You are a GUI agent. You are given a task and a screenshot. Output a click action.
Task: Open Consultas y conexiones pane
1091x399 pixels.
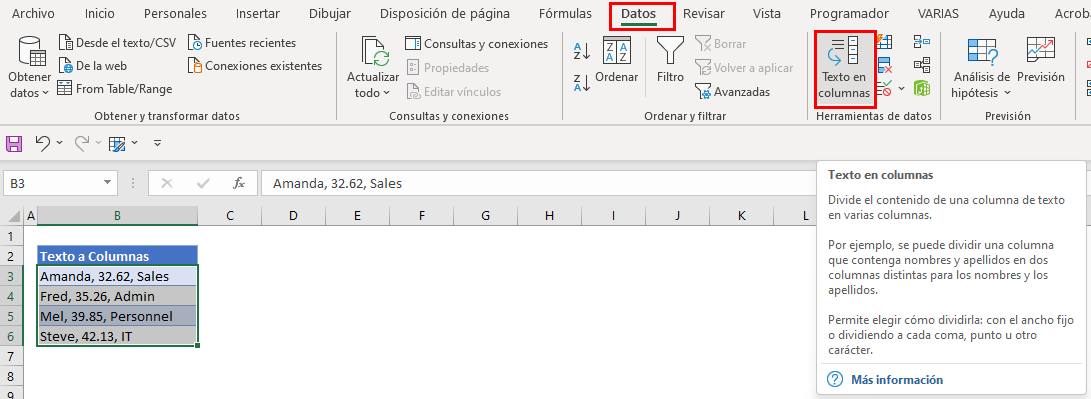coord(477,44)
